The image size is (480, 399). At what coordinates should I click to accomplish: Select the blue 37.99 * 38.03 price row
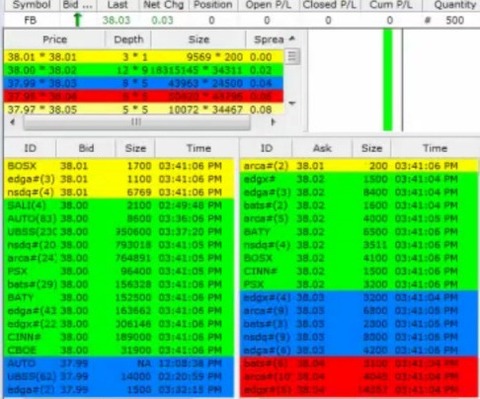pyautogui.click(x=144, y=83)
